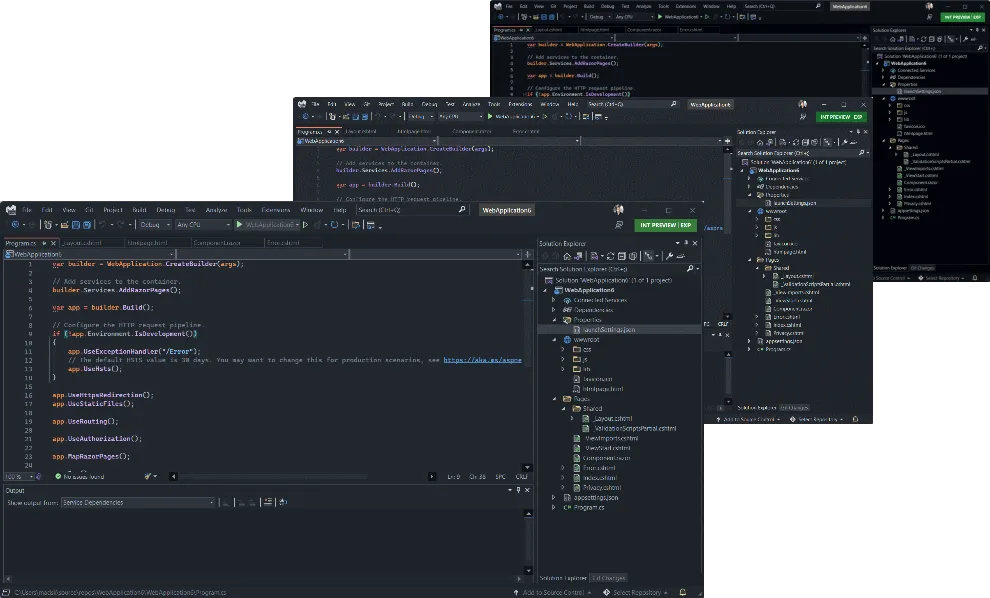990x598 pixels.
Task: Click Select Repository in front status bar
Action: click(x=636, y=592)
